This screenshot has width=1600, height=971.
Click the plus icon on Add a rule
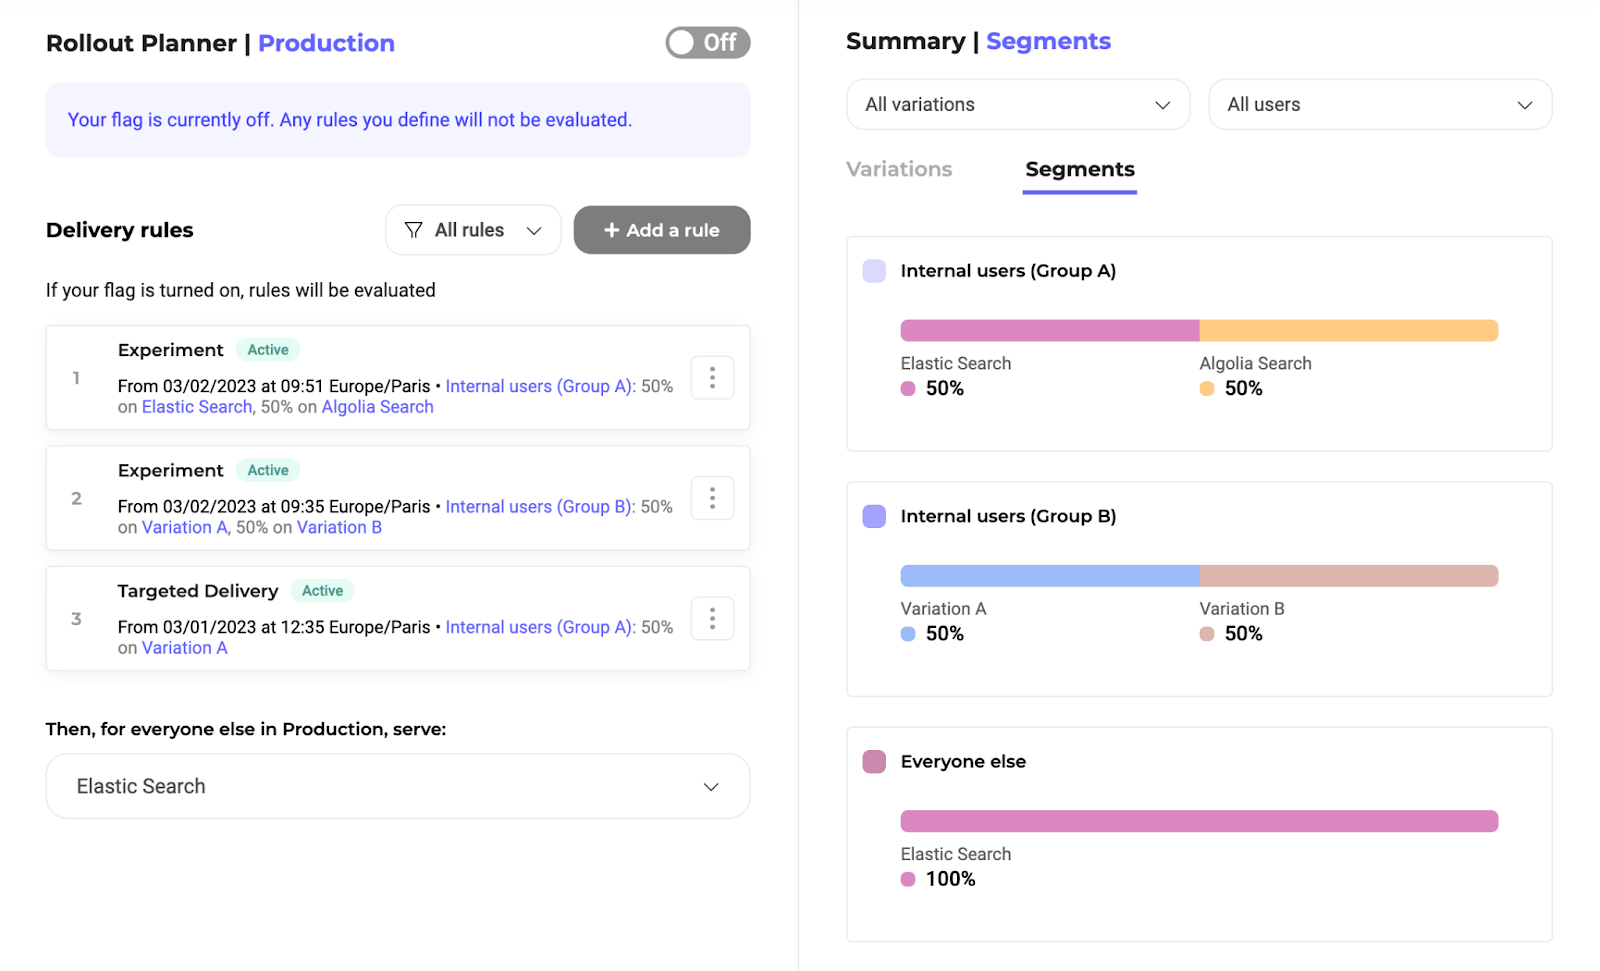[612, 230]
